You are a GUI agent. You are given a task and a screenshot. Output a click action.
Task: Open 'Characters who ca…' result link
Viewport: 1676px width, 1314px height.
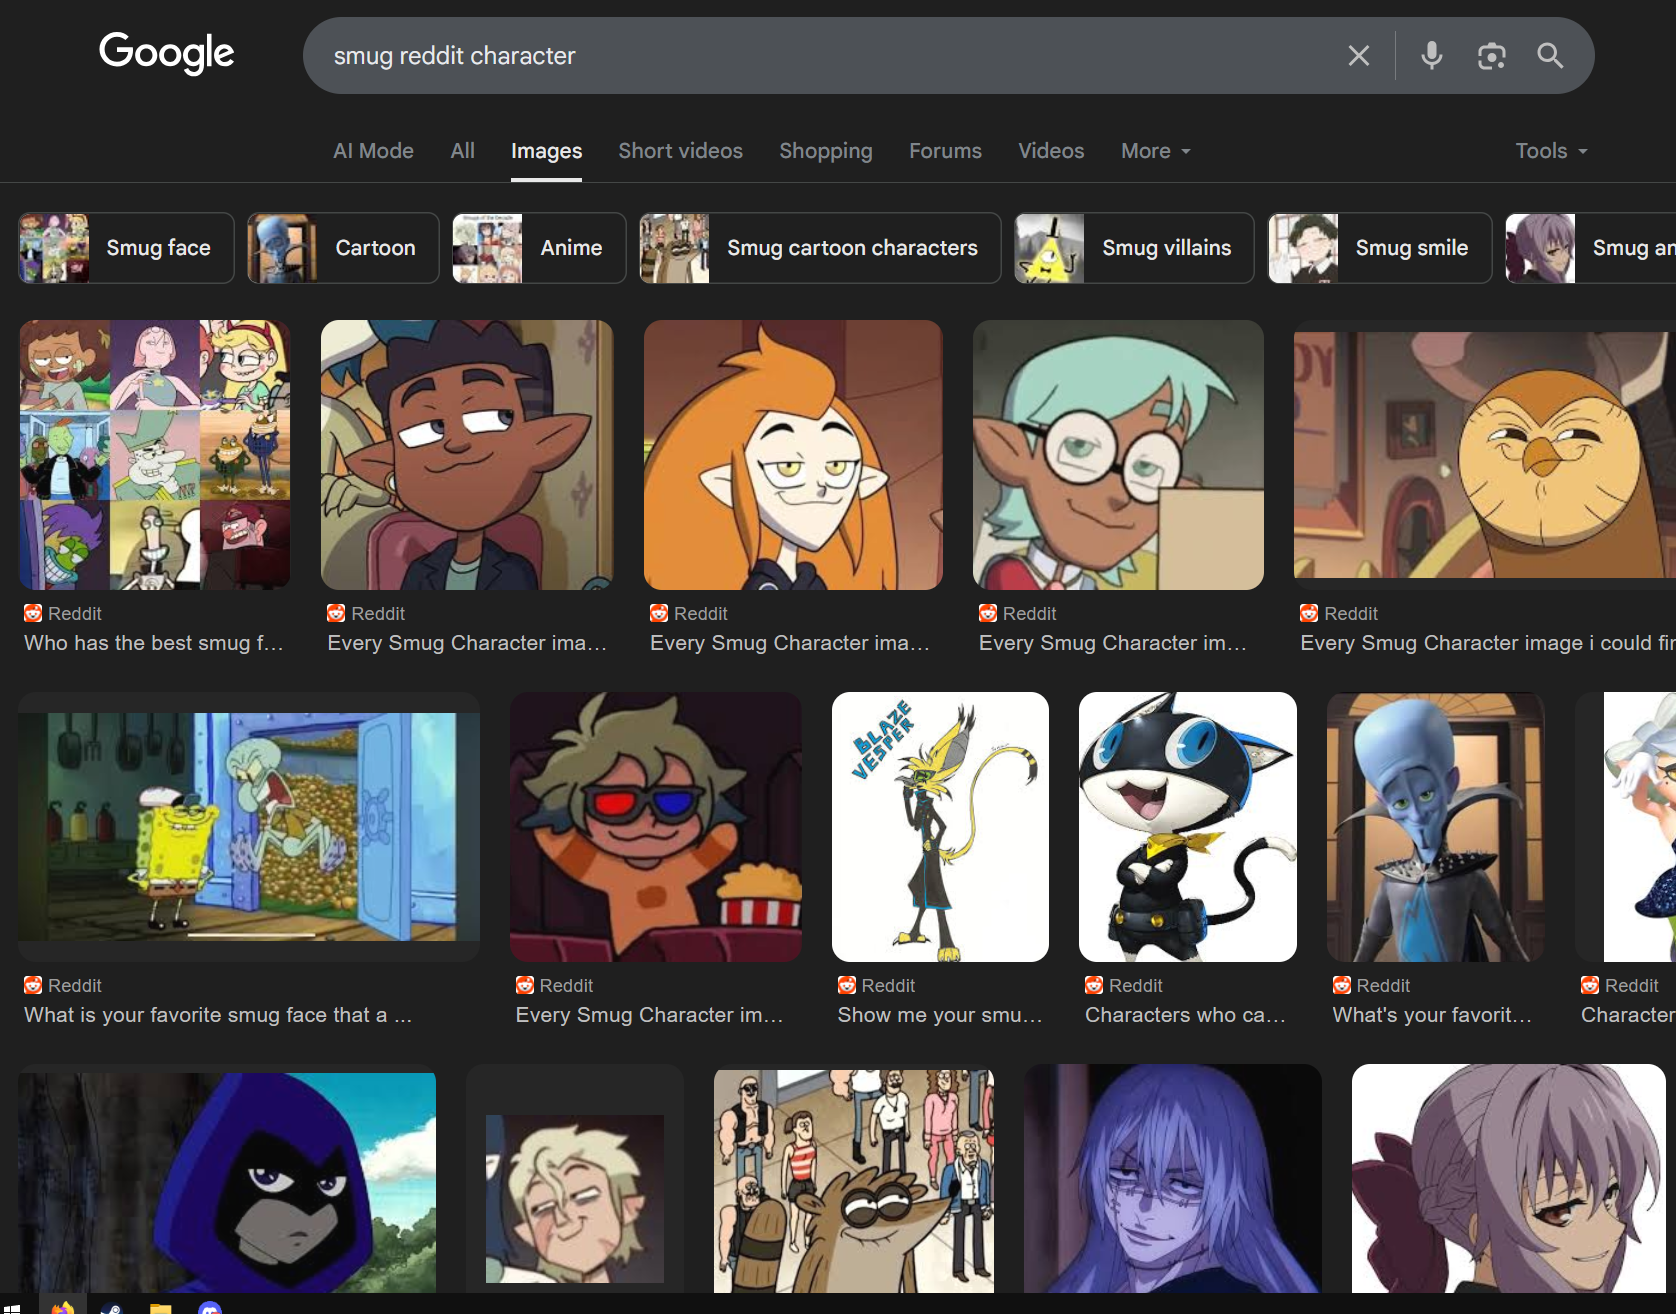[x=1185, y=1015]
